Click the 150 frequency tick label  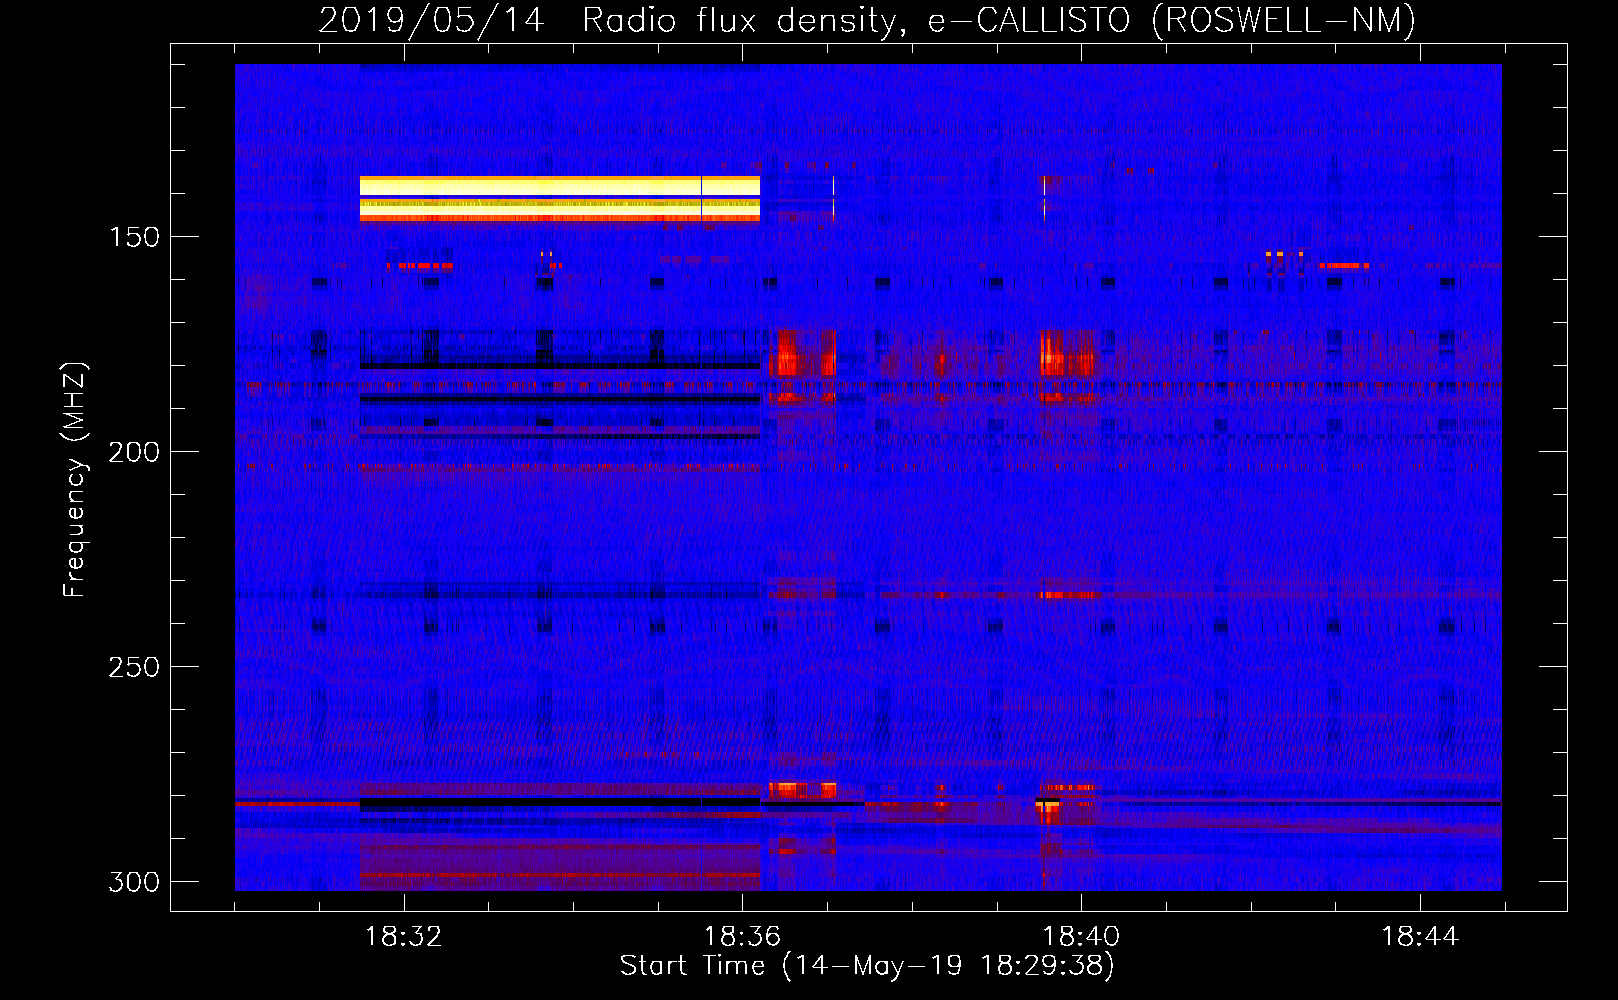tap(133, 237)
